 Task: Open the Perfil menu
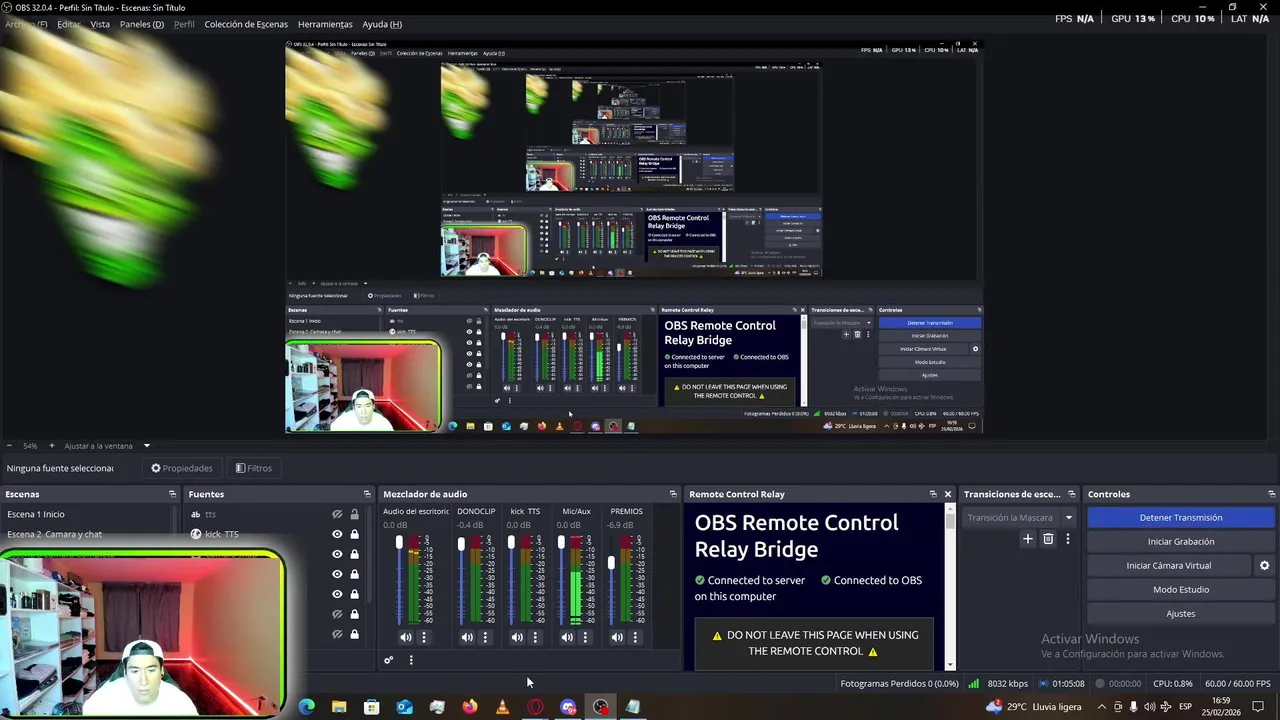point(184,24)
